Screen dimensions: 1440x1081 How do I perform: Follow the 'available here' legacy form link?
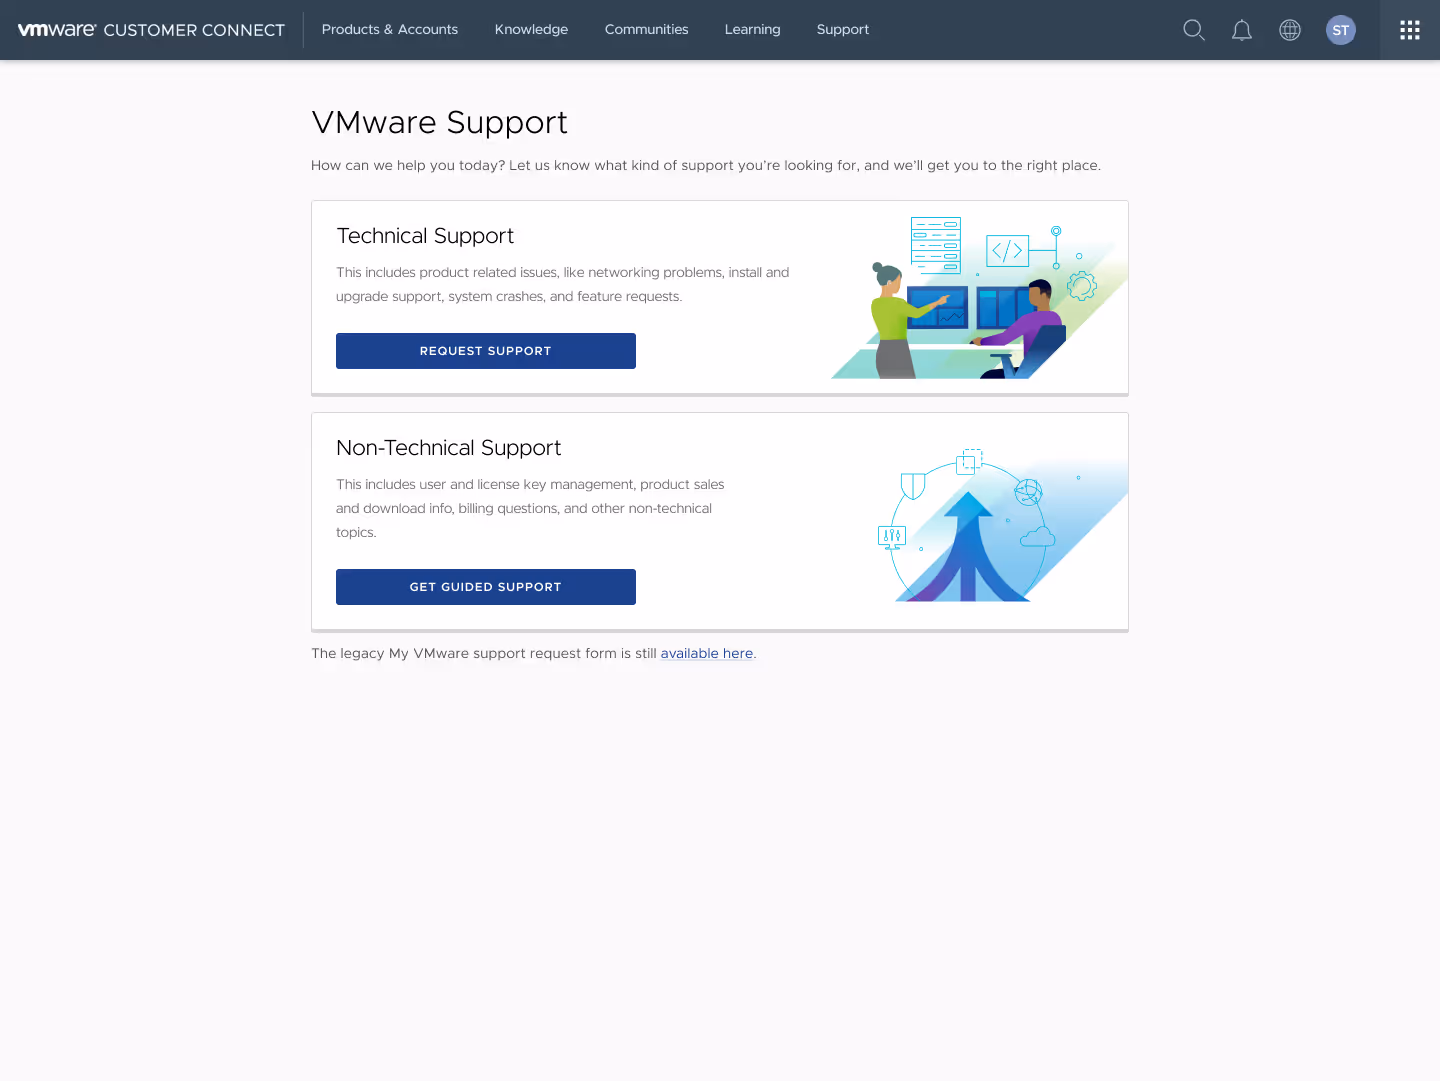(707, 653)
